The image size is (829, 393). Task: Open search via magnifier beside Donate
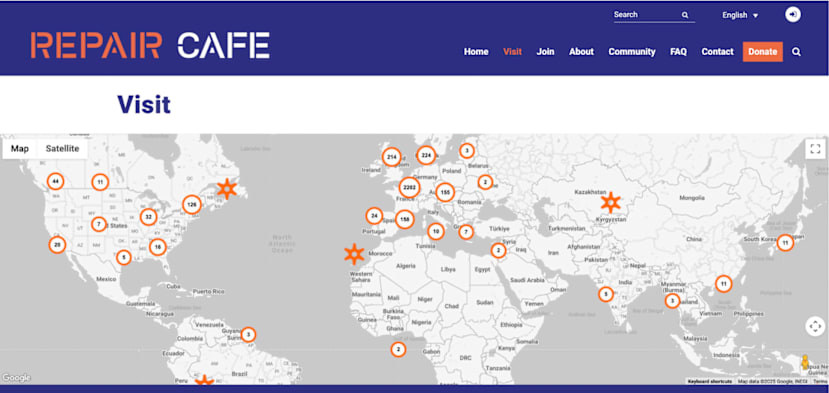click(x=796, y=52)
